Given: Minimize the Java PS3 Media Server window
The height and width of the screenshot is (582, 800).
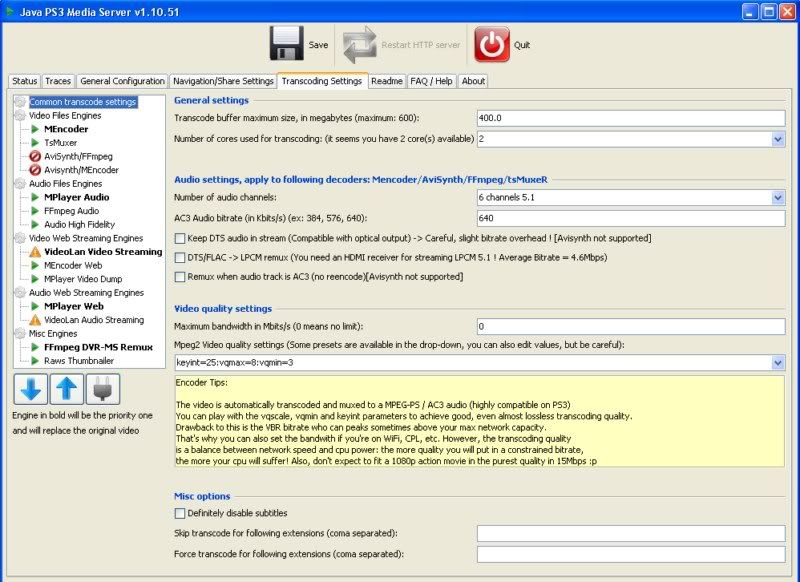Looking at the screenshot, I should coord(749,12).
